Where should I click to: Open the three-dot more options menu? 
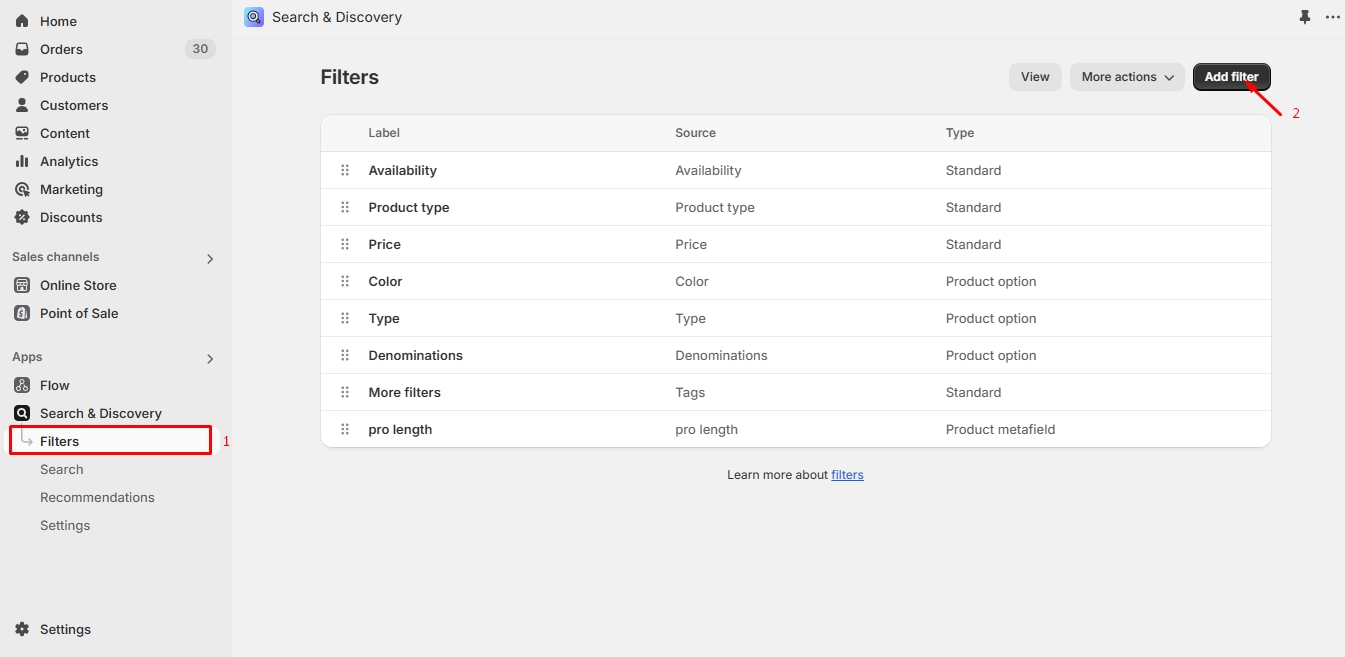coord(1332,17)
